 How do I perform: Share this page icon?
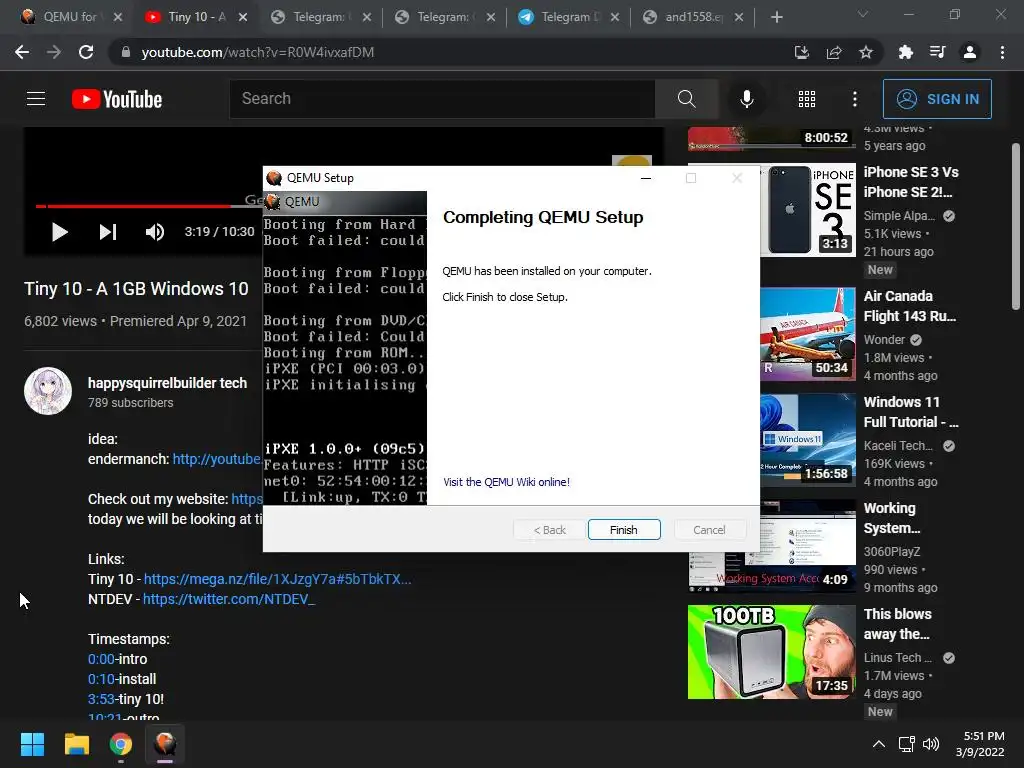click(834, 52)
